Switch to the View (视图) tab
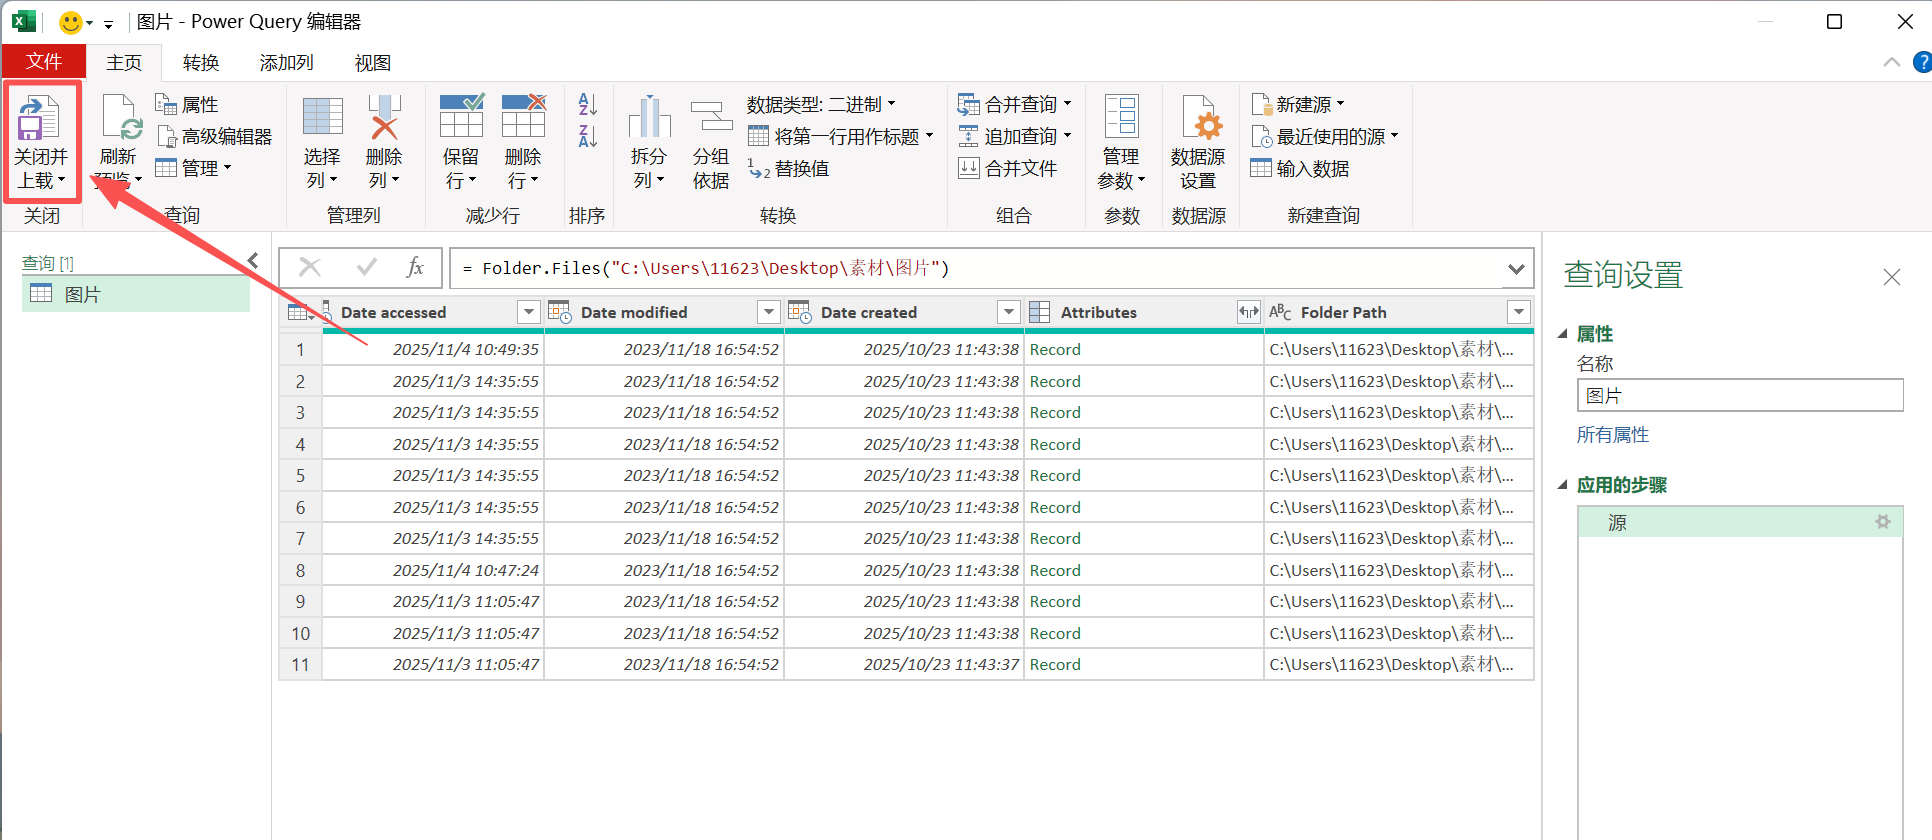 pyautogui.click(x=373, y=62)
